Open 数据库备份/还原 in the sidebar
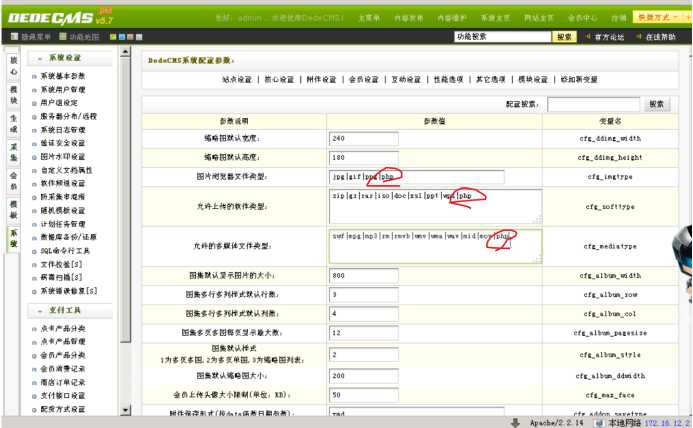Image resolution: width=693 pixels, height=428 pixels. pyautogui.click(x=69, y=237)
